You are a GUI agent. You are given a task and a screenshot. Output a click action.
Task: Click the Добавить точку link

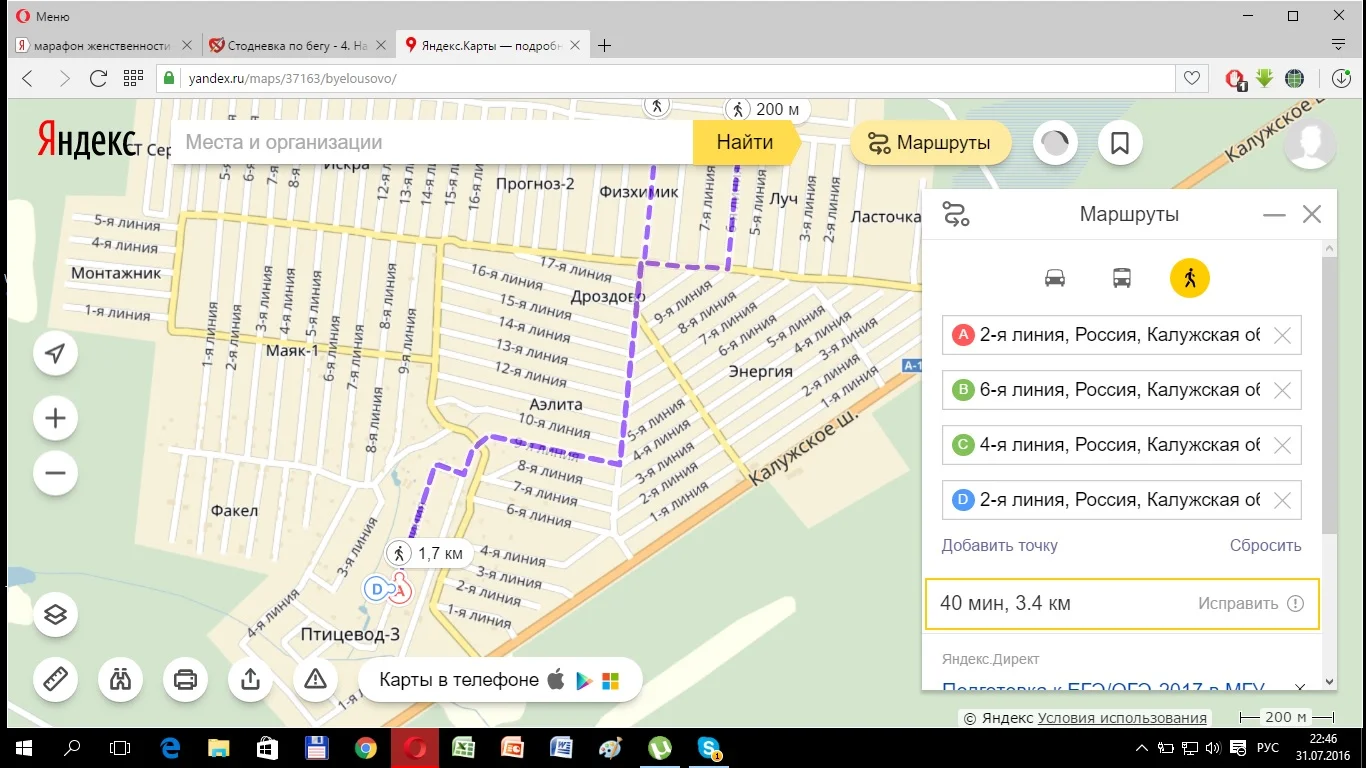click(999, 546)
